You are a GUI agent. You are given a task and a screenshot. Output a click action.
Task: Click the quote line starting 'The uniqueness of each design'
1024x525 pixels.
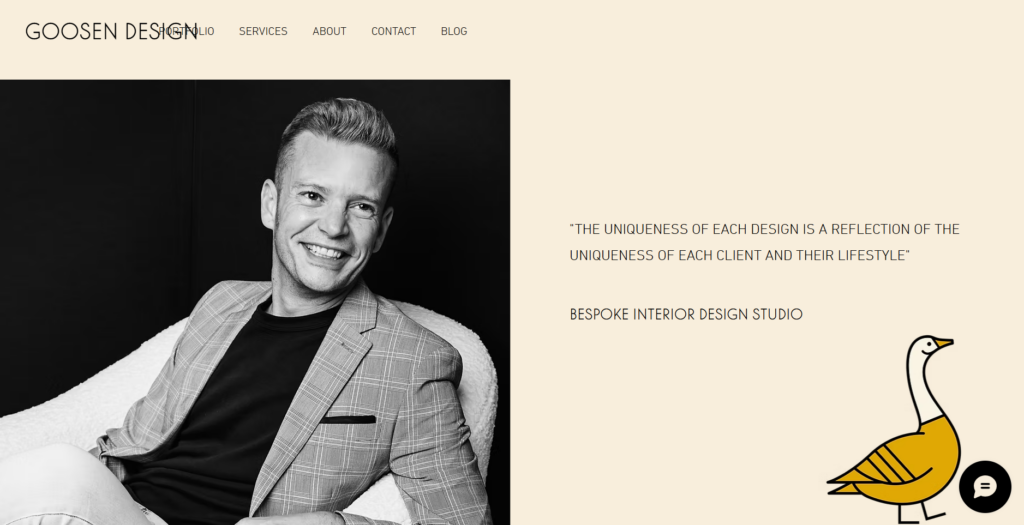(764, 229)
